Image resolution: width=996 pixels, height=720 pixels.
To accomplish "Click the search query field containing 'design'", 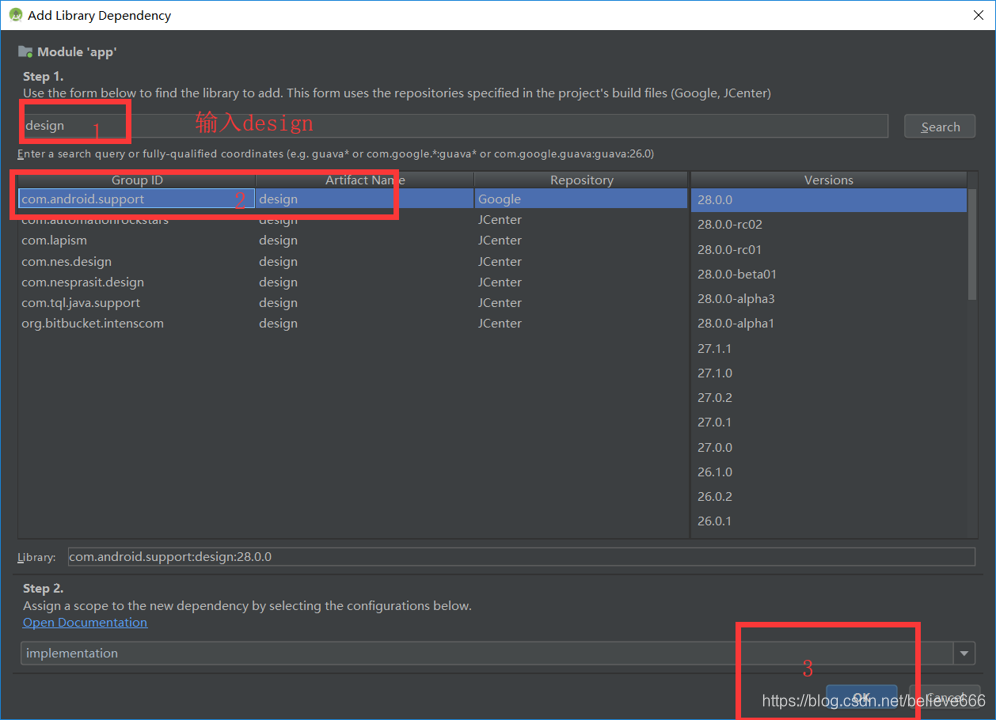I will 454,126.
